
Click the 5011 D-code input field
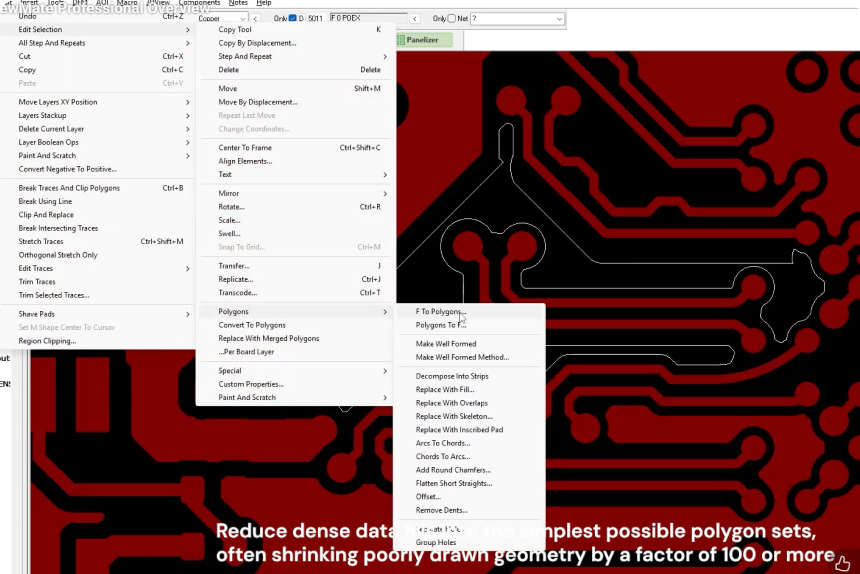coord(316,19)
